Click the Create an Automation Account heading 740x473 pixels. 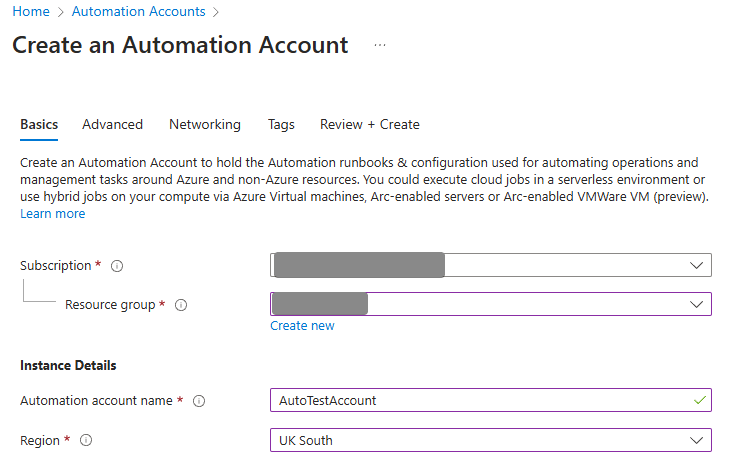coord(180,45)
